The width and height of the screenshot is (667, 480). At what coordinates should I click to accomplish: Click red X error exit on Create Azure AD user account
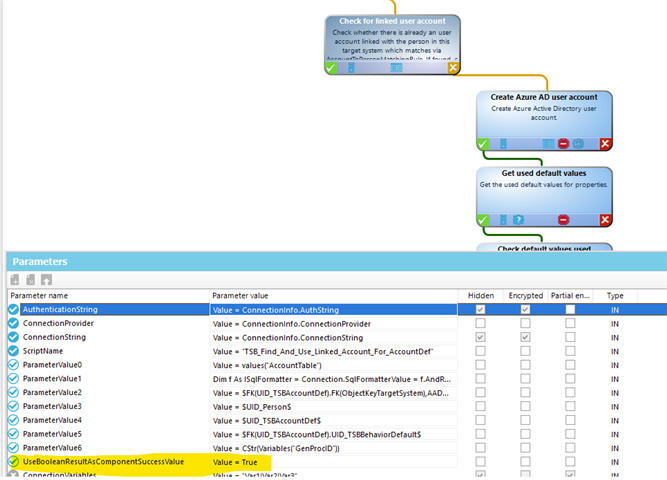coord(605,144)
